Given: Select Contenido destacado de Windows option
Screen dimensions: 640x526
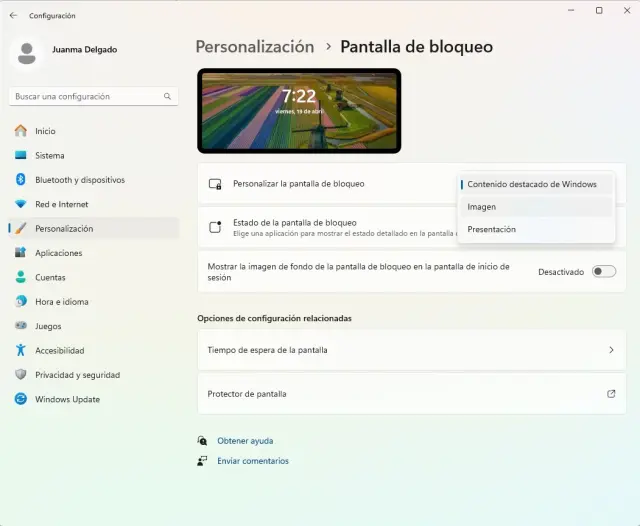Looking at the screenshot, I should 531,184.
